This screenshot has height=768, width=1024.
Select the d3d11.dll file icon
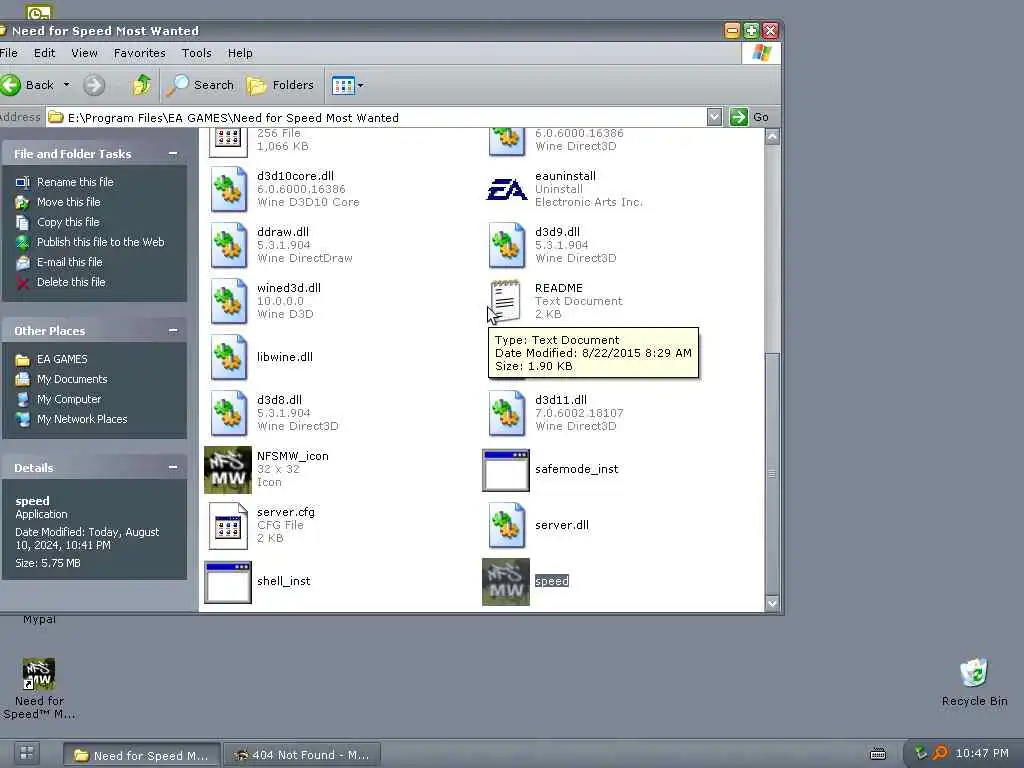[x=507, y=413]
